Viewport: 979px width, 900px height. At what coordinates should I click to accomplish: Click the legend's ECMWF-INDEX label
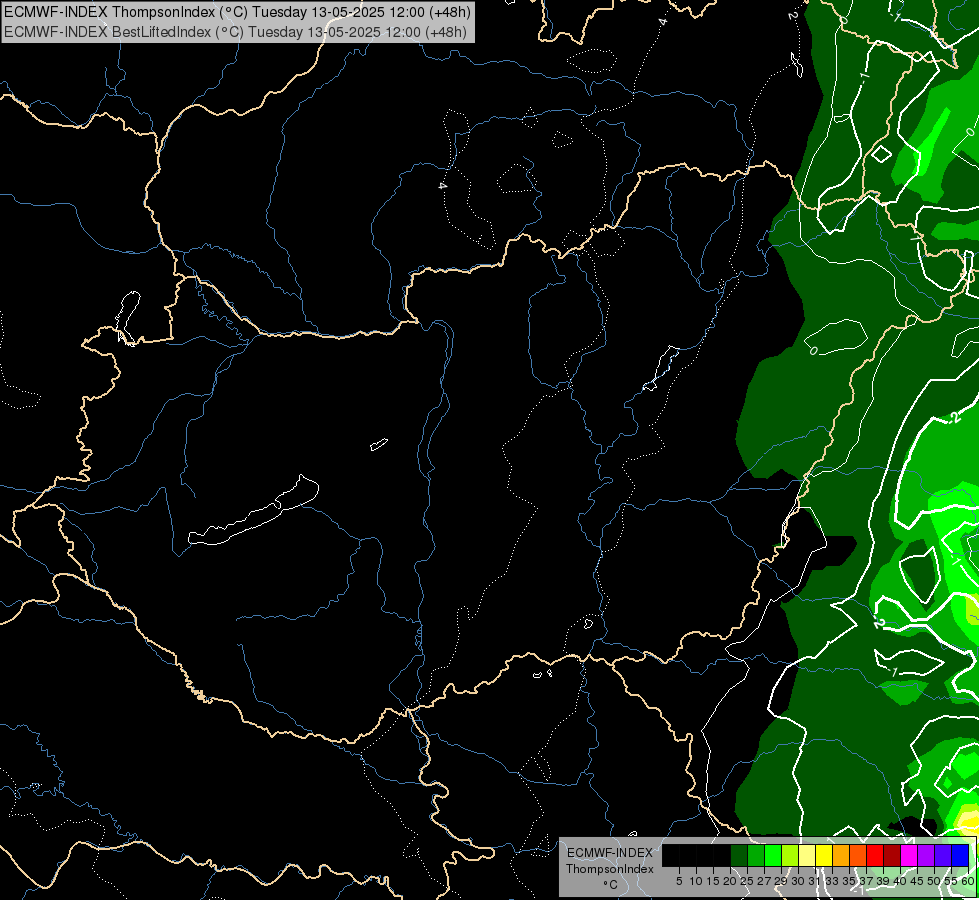[610, 853]
